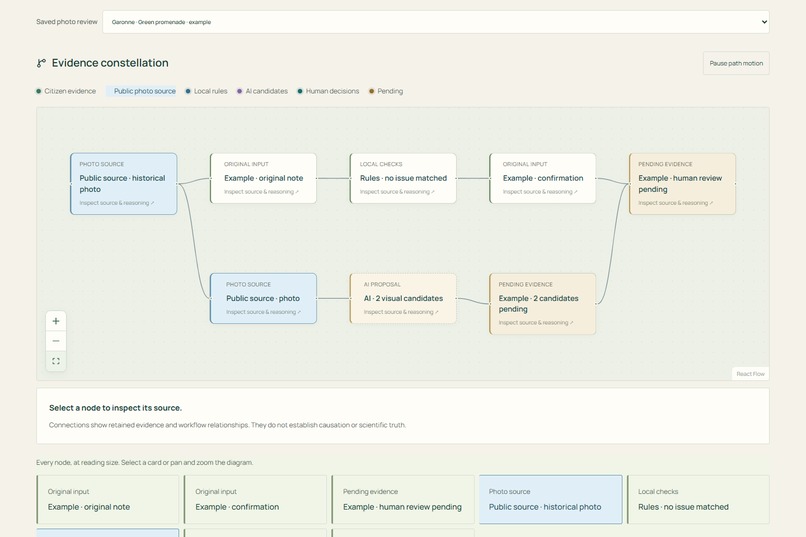Open the Saved photo review dropdown
This screenshot has width=806, height=537.
click(435, 22)
